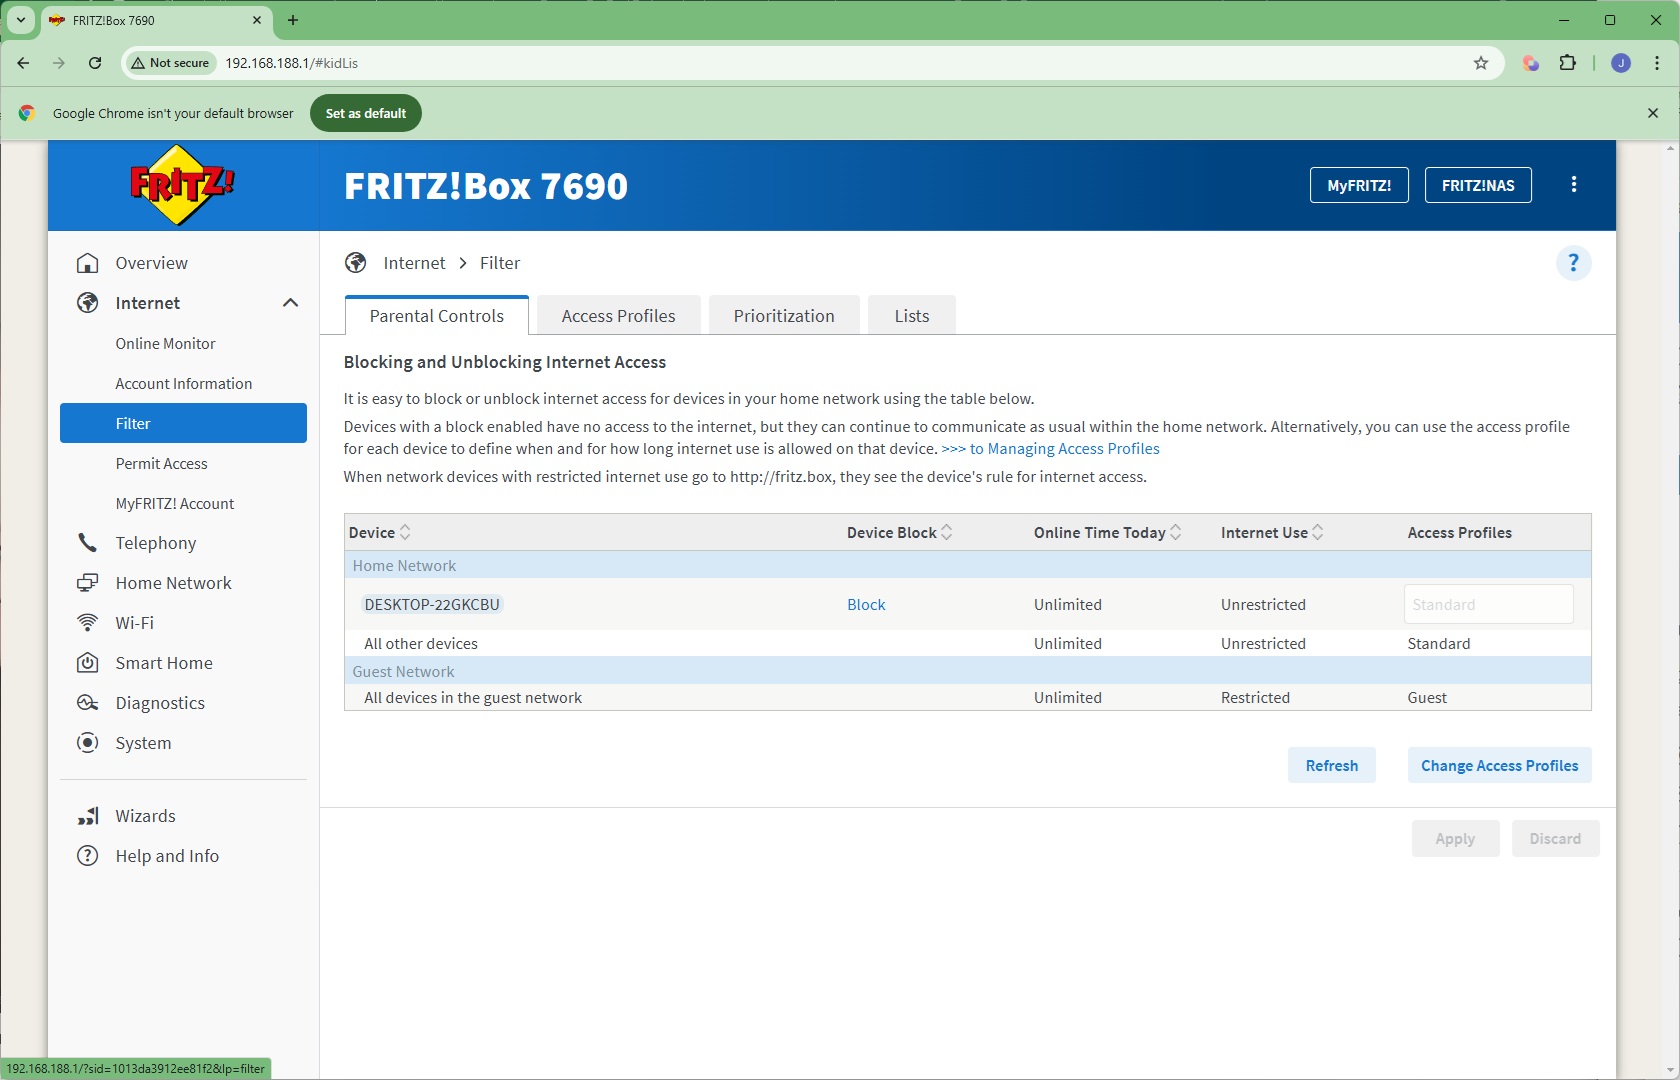
Task: Open the Chrome extensions puzzle icon
Action: [1568, 63]
